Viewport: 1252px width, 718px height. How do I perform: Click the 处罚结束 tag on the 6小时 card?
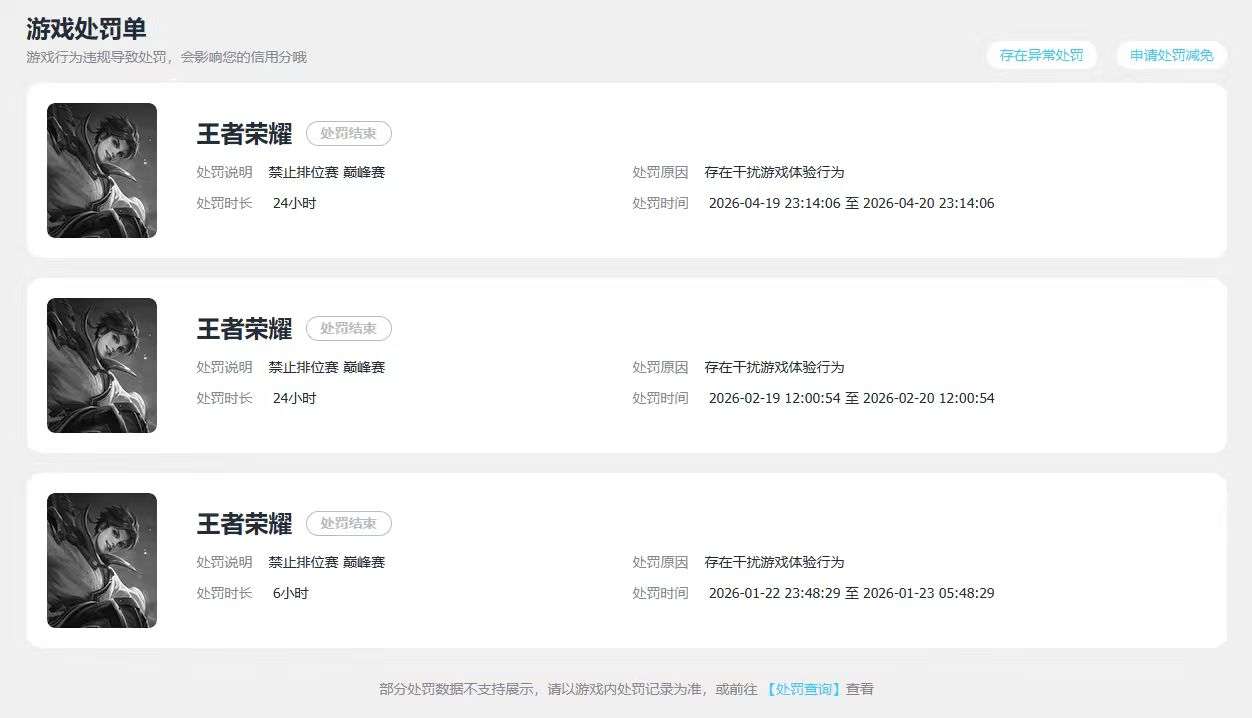[348, 523]
